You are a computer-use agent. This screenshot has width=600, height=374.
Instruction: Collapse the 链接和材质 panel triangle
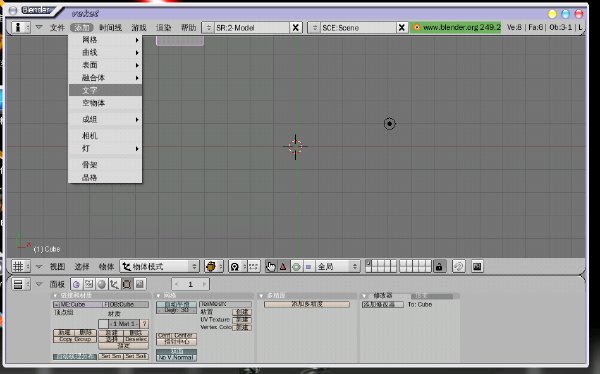(x=55, y=296)
